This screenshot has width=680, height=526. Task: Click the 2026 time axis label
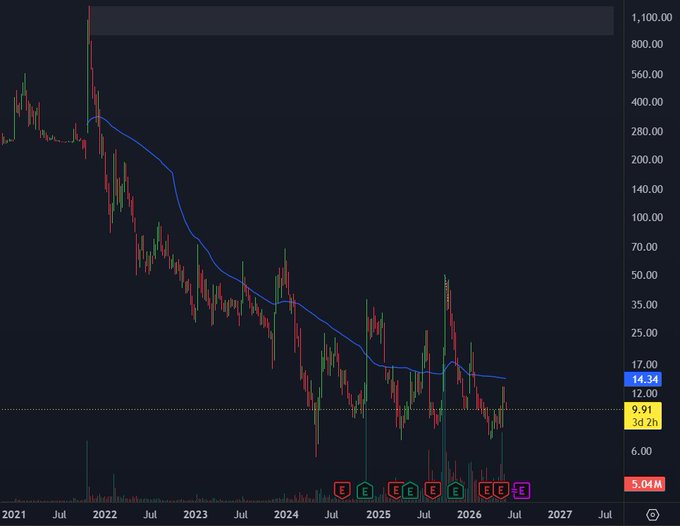click(x=469, y=515)
